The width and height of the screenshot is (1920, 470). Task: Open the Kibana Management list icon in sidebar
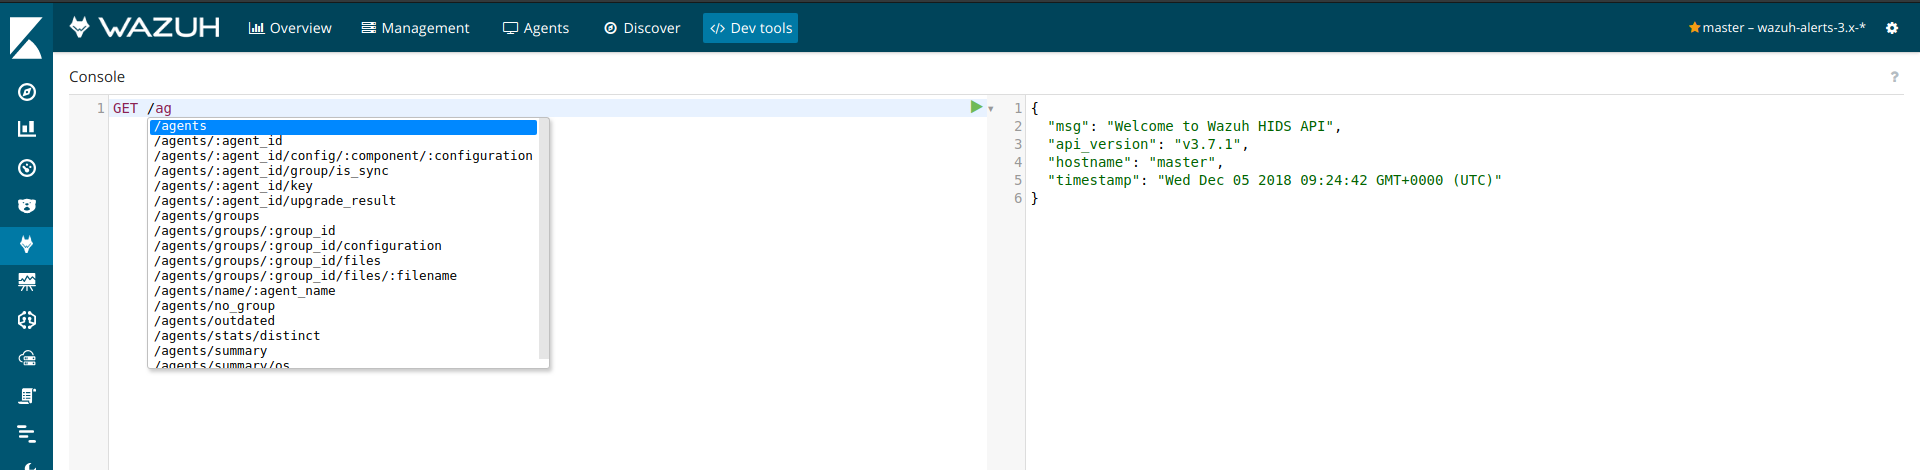tap(27, 434)
